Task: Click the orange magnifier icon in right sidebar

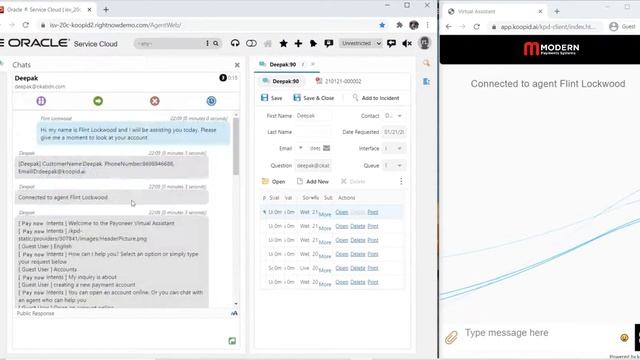Action: click(x=426, y=63)
